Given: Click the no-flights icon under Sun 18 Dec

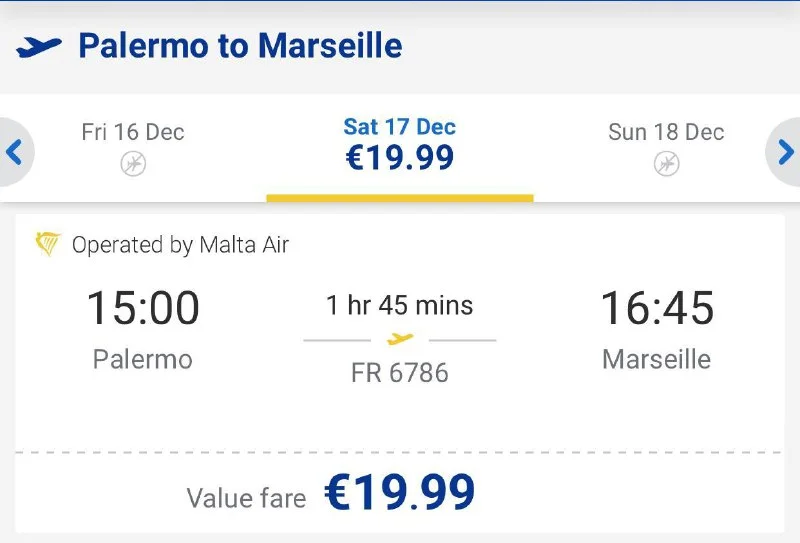Looking at the screenshot, I should 666,164.
